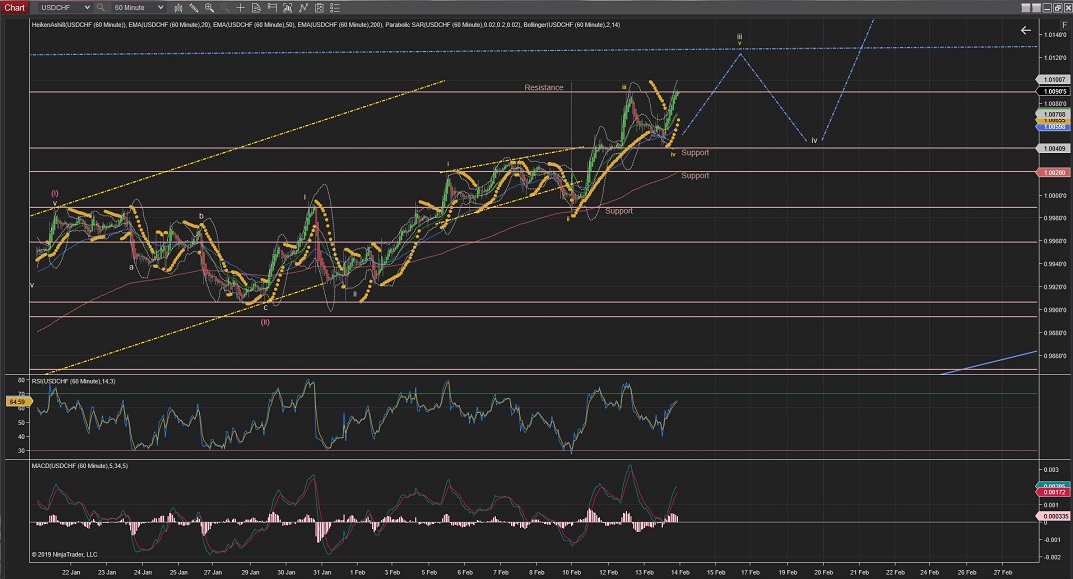Viewport: 1073px width, 579px height.
Task: Click the return-to-latest-bar arrow
Action: [x=1026, y=30]
